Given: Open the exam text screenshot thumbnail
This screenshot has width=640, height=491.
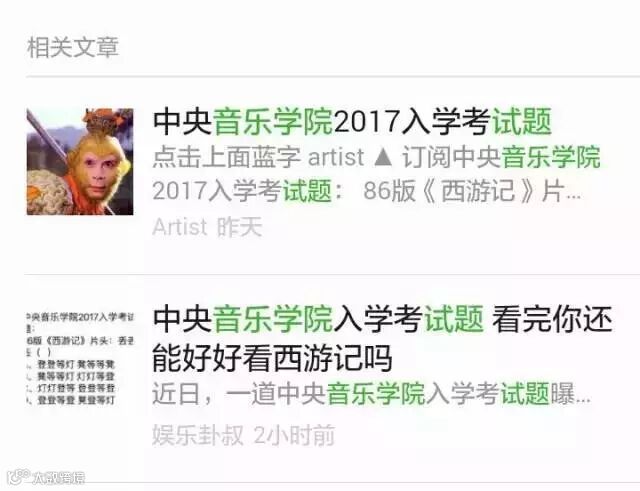Looking at the screenshot, I should click(x=80, y=358).
